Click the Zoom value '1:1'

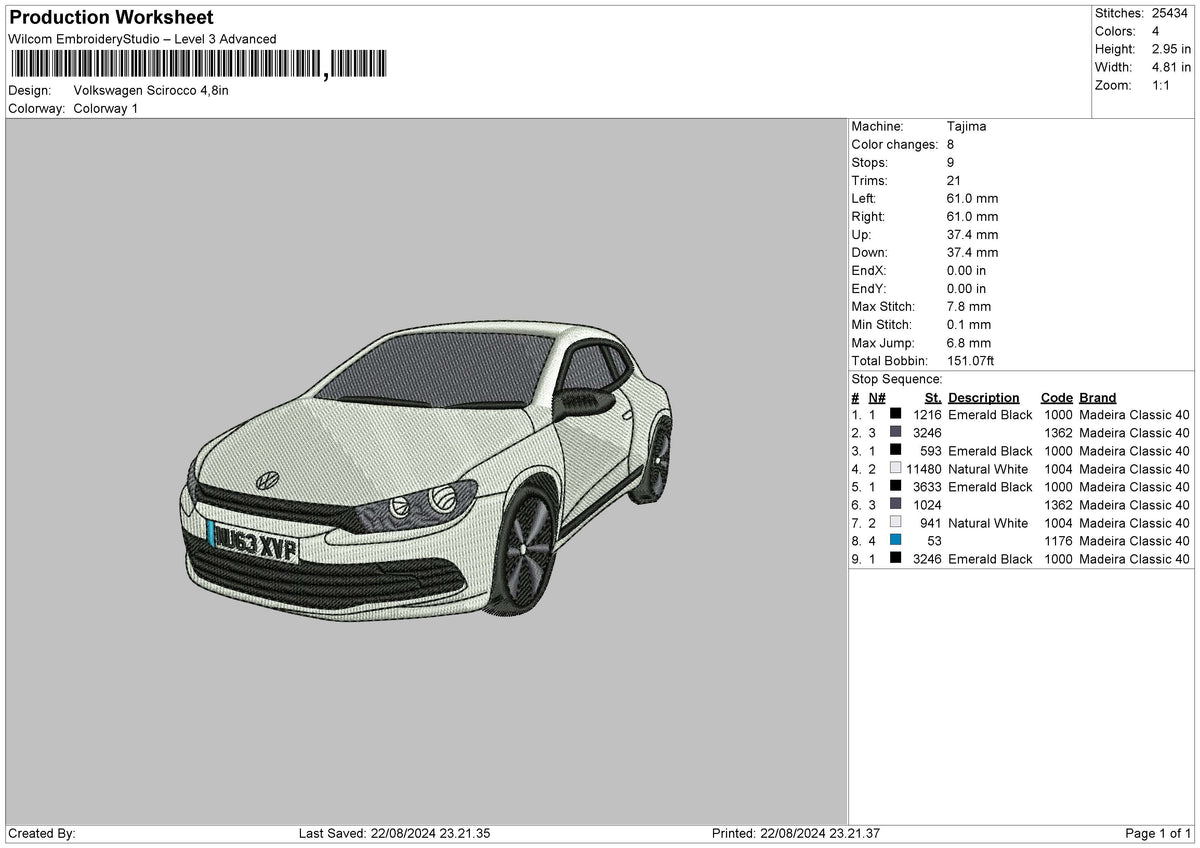1162,85
